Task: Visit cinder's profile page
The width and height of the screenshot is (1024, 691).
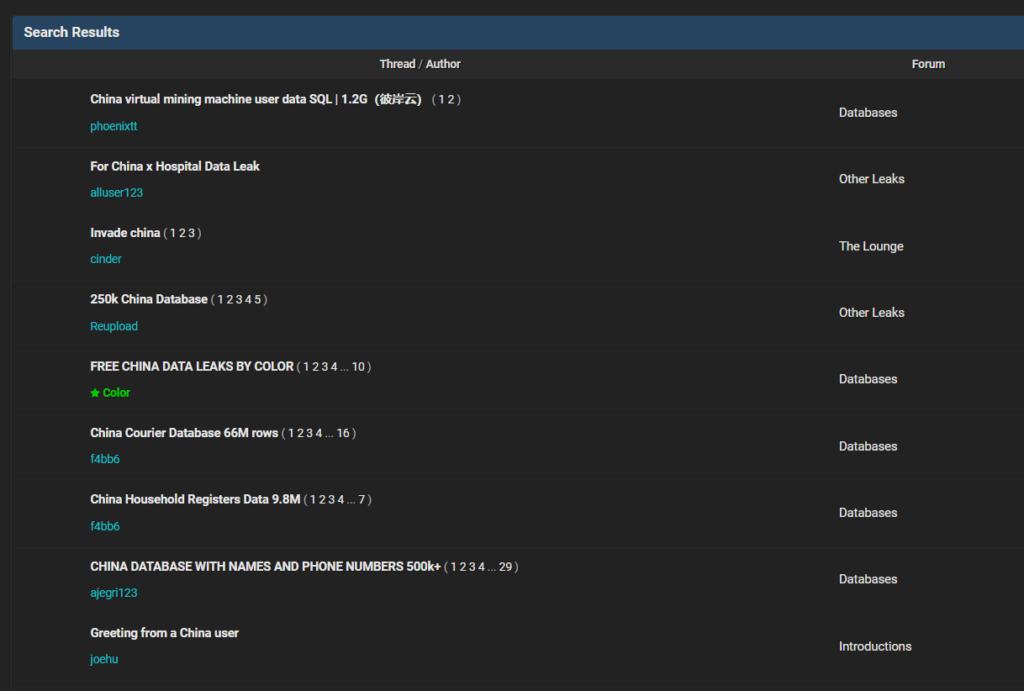Action: tap(106, 259)
